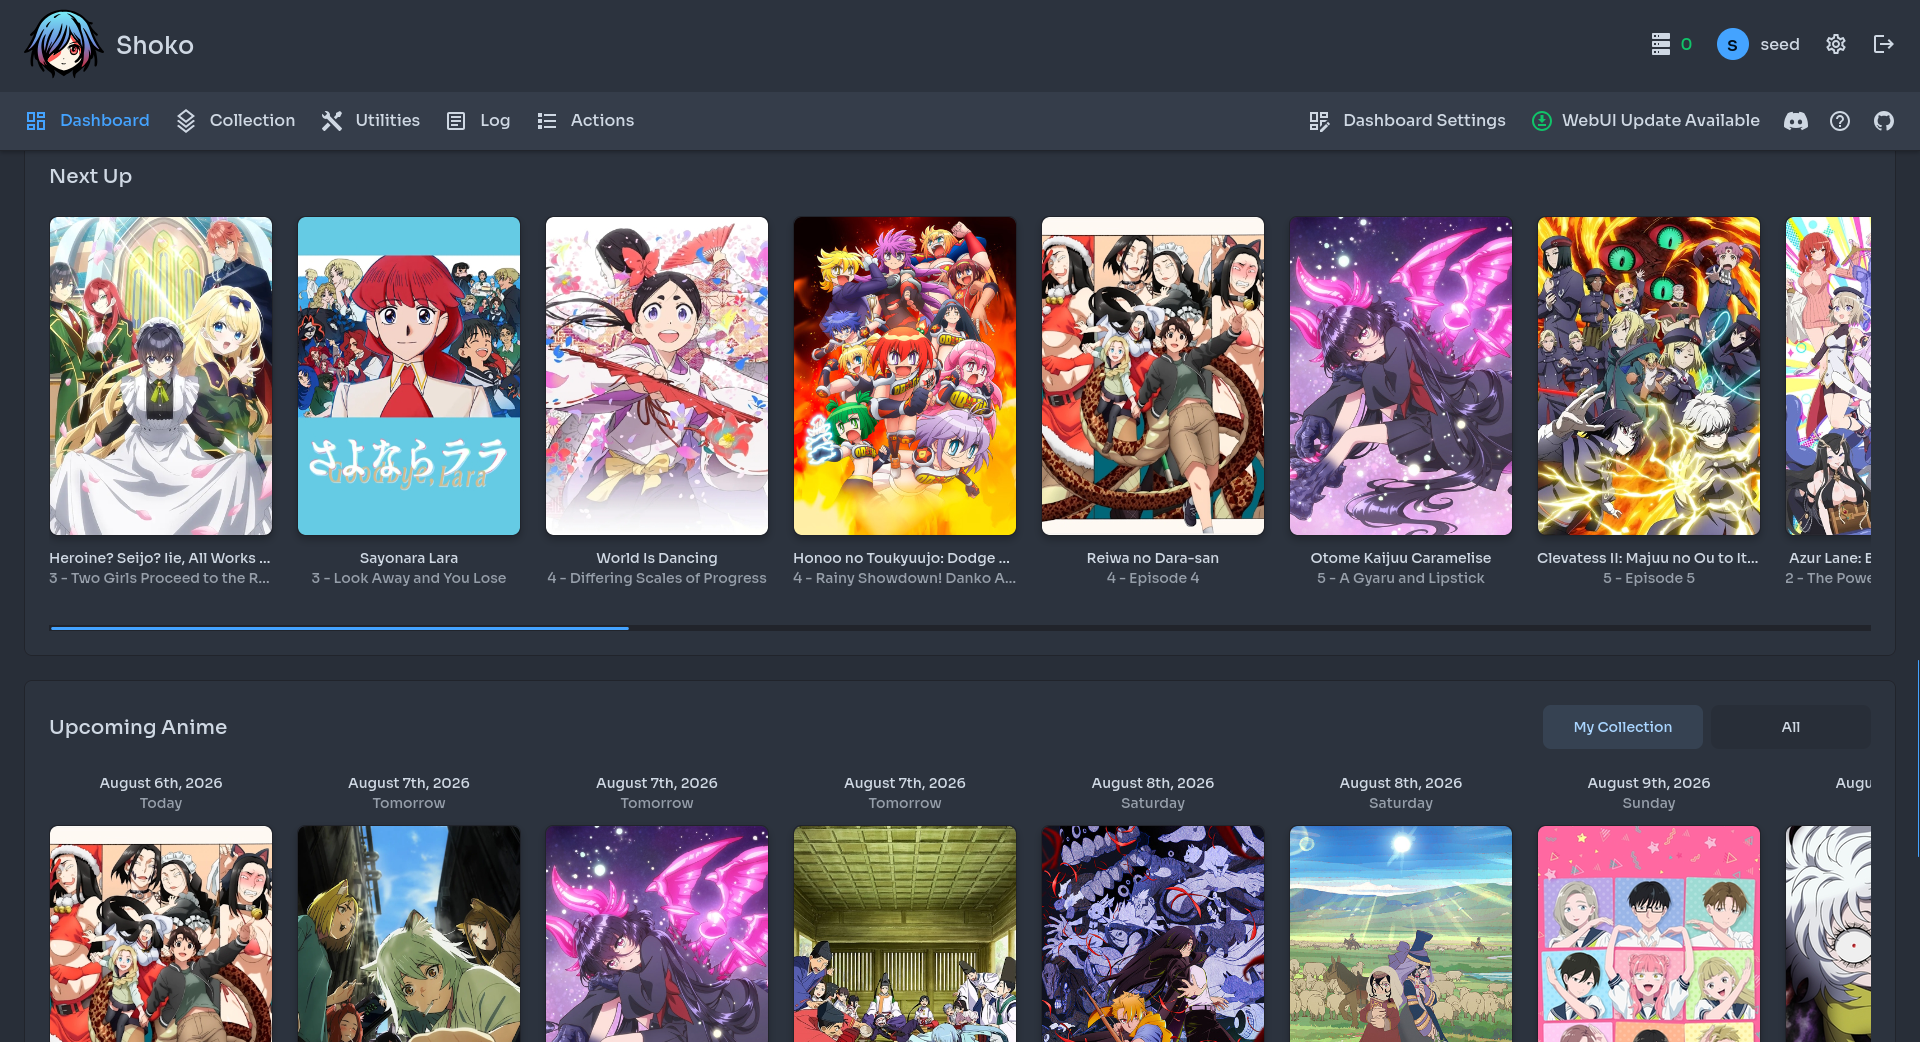
Task: Click the Next Up heading
Action: (x=91, y=176)
